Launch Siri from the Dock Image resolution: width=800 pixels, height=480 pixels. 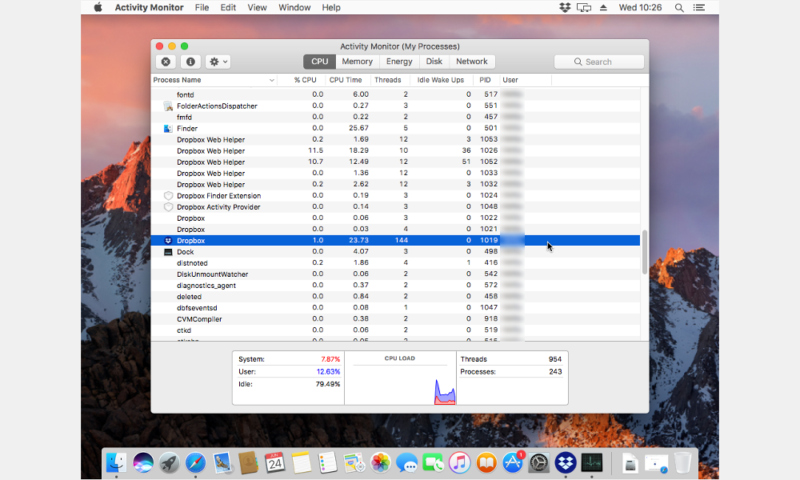click(143, 463)
